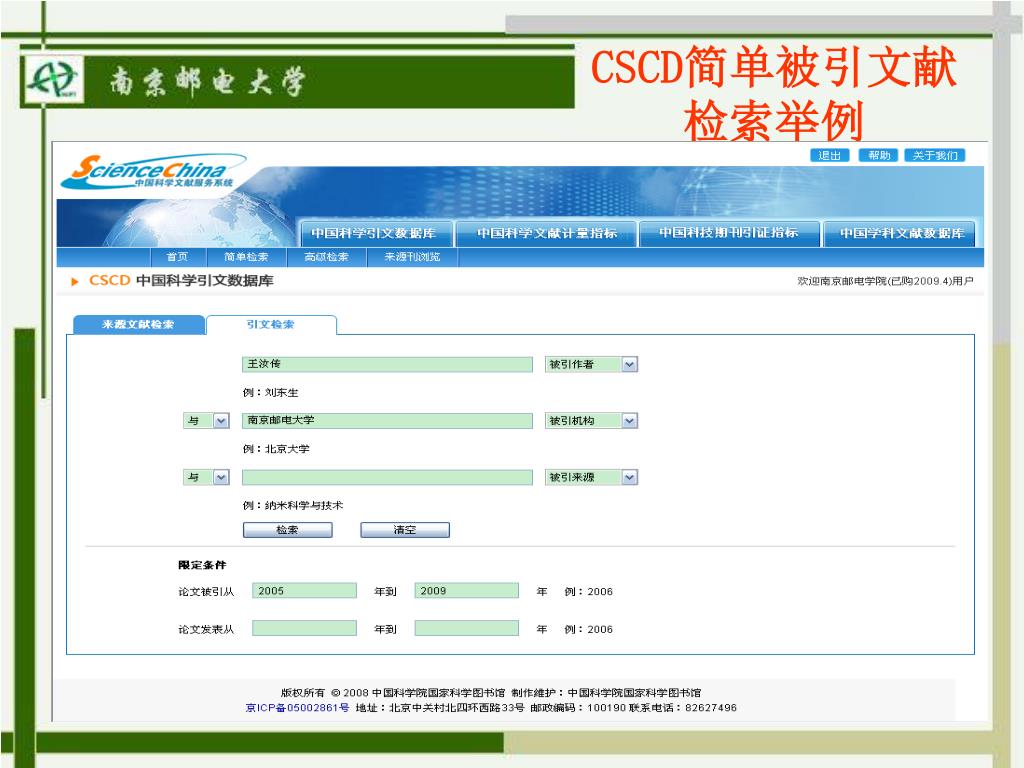Viewport: 1024px width, 768px height.
Task: Click the Nanjing university emblem logo
Action: coord(52,79)
